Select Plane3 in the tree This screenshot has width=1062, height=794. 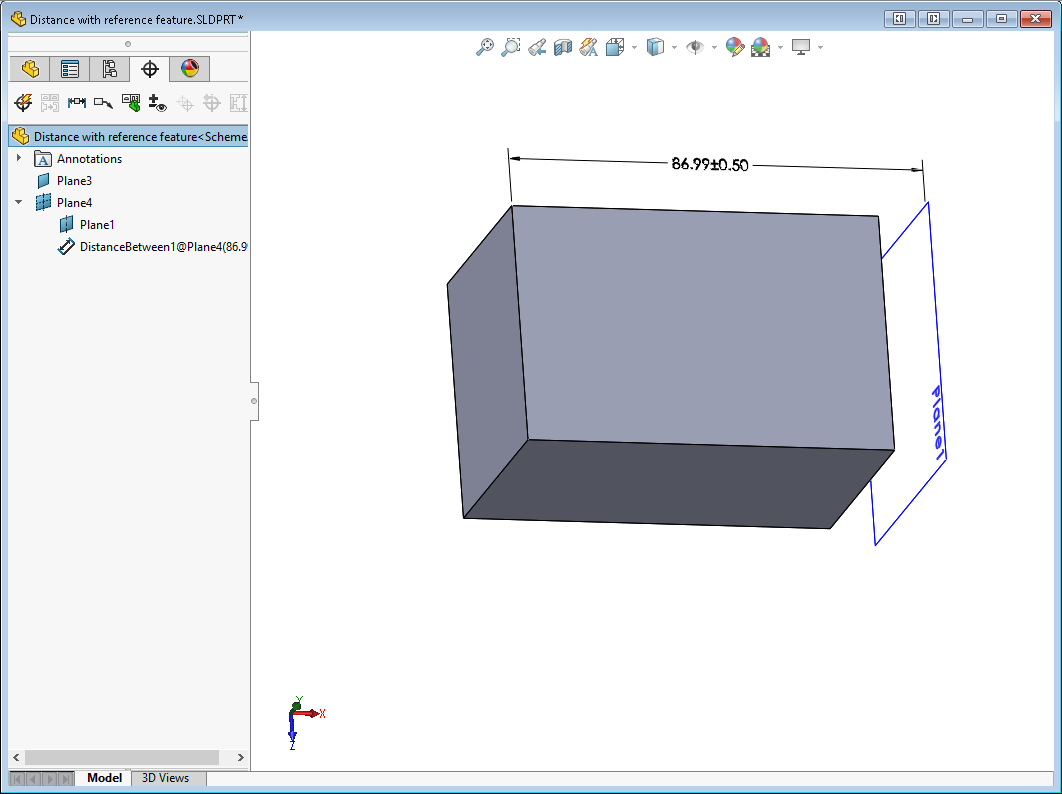coord(74,181)
